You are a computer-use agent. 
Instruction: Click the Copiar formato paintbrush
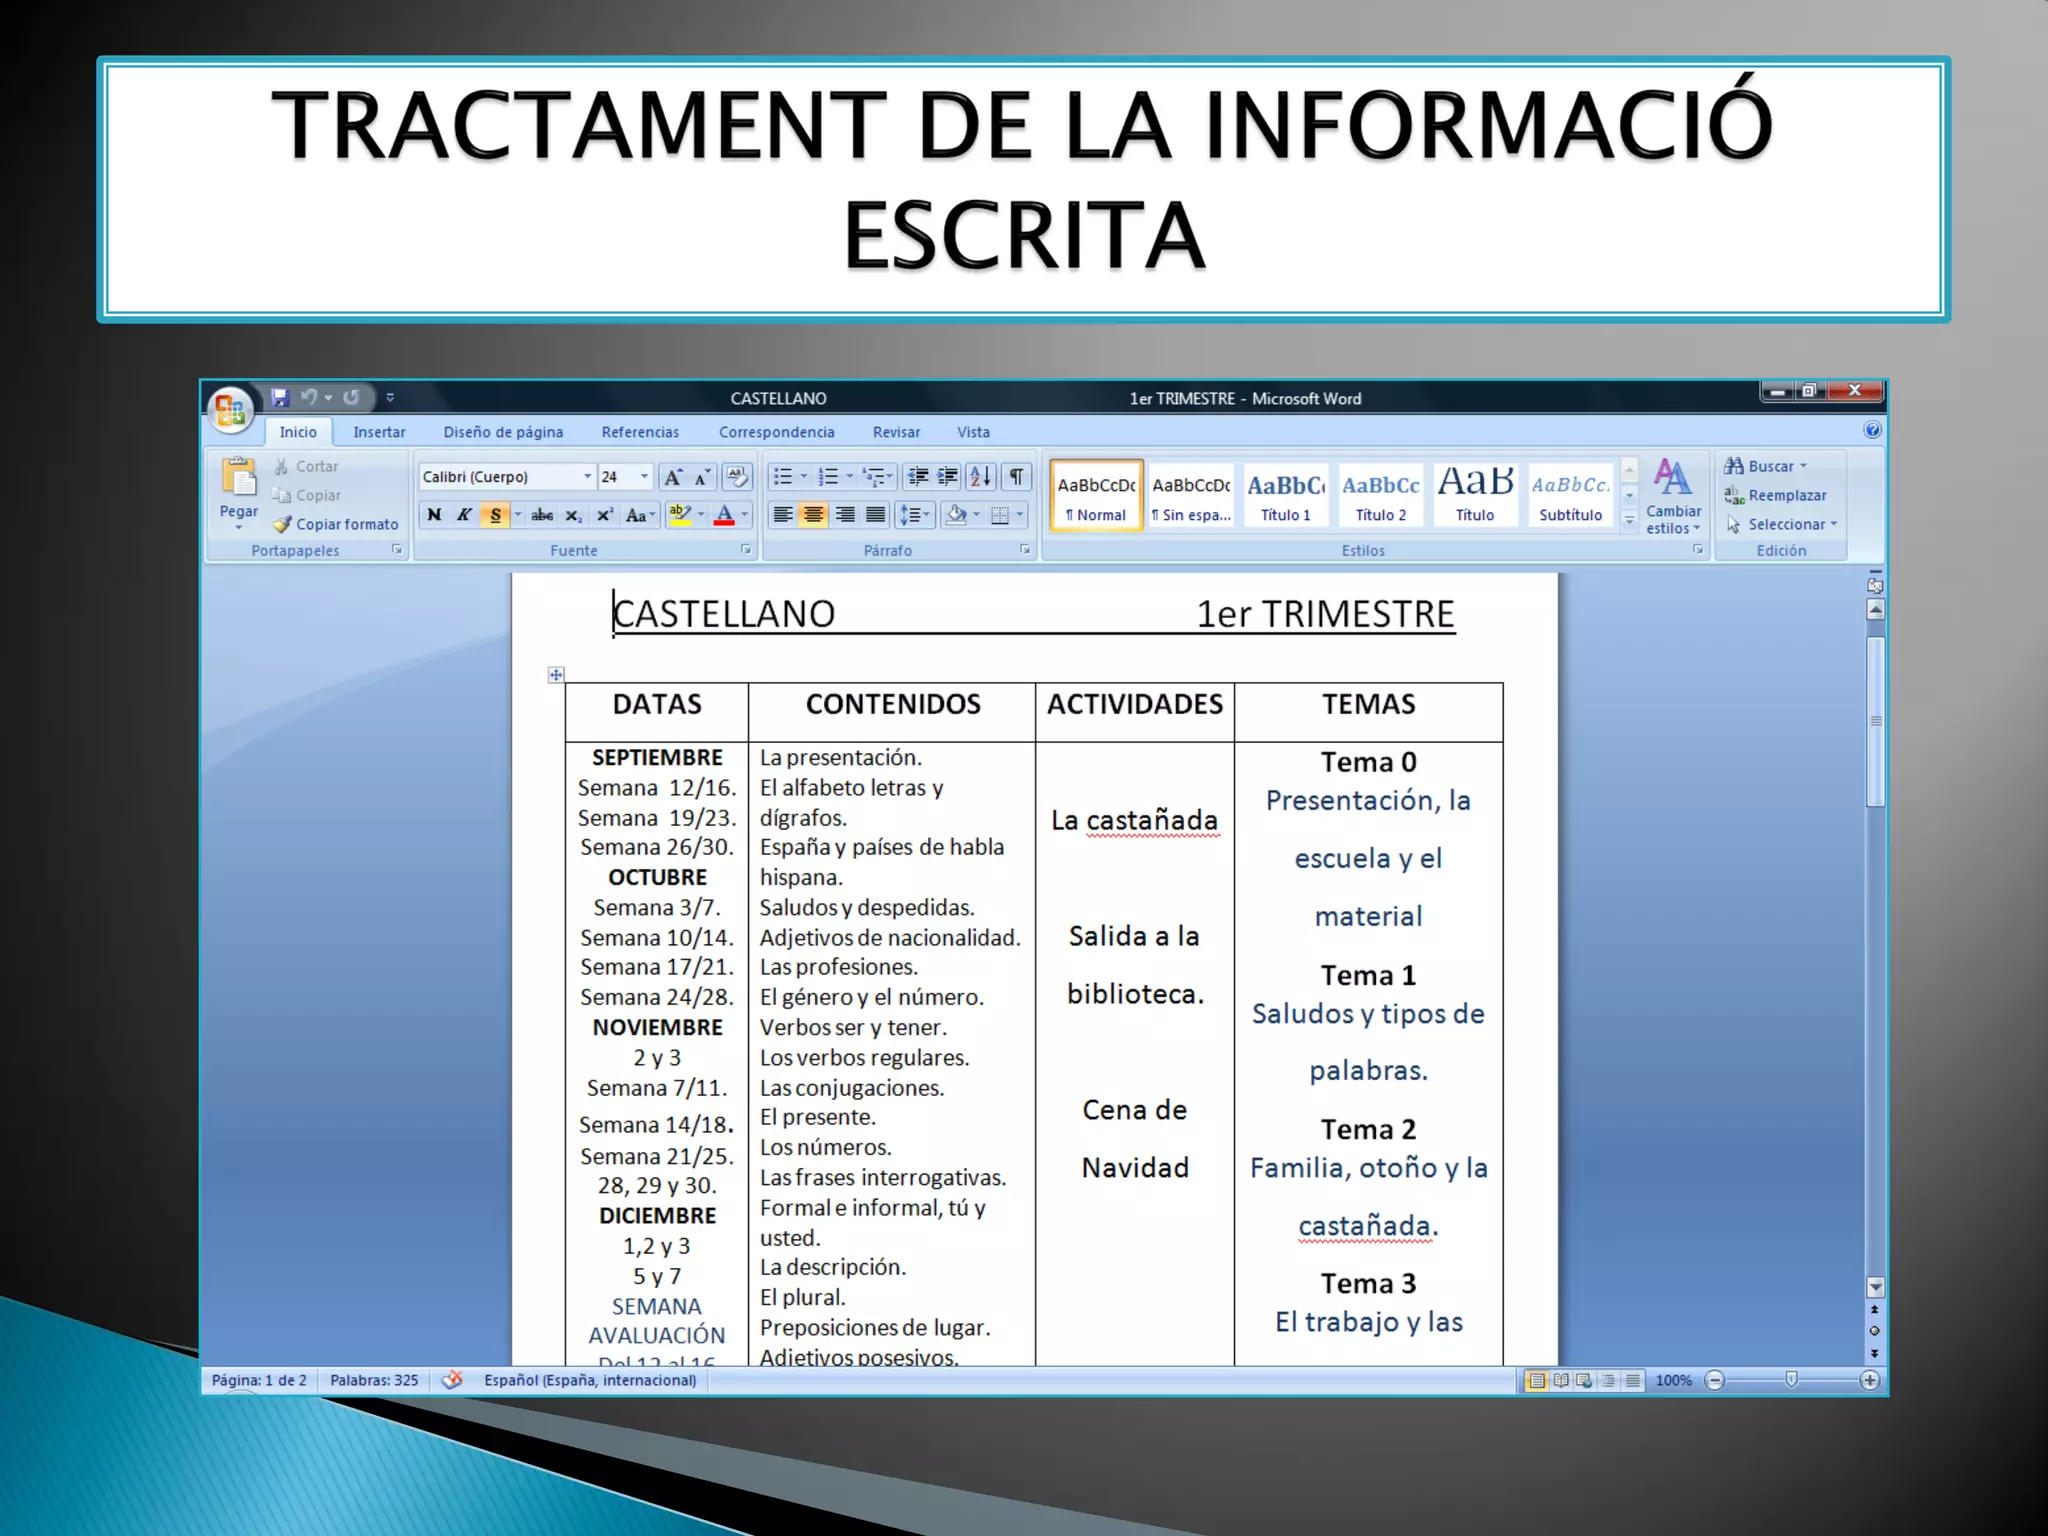[284, 524]
